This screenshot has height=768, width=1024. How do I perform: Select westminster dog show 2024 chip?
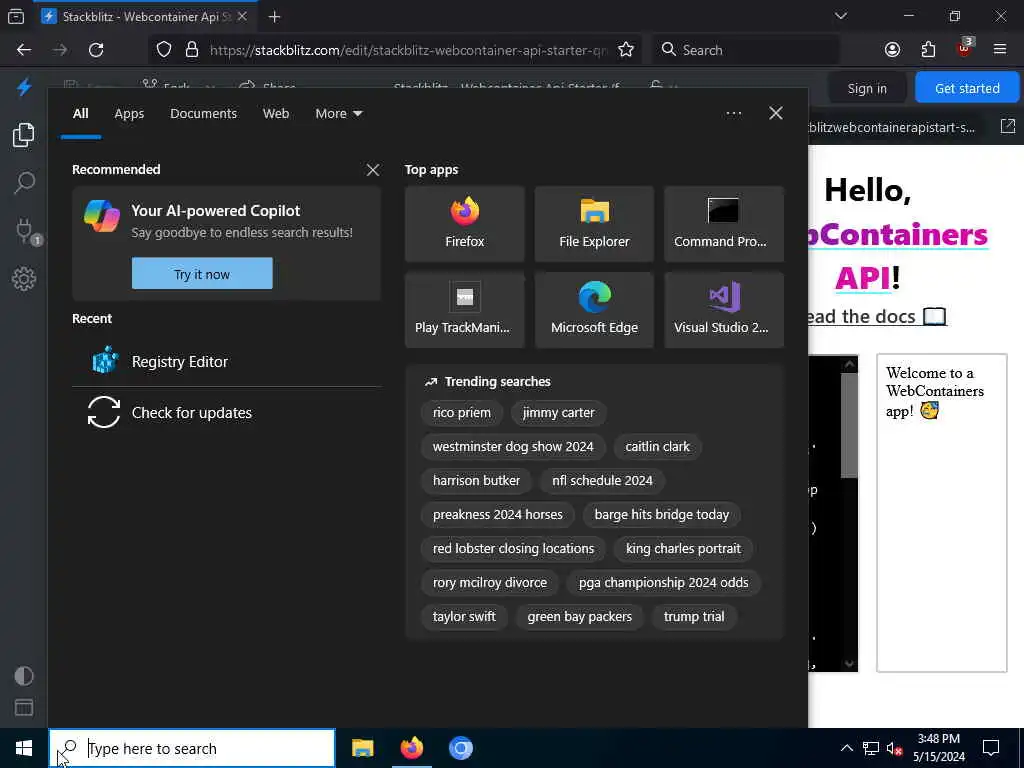tap(513, 447)
